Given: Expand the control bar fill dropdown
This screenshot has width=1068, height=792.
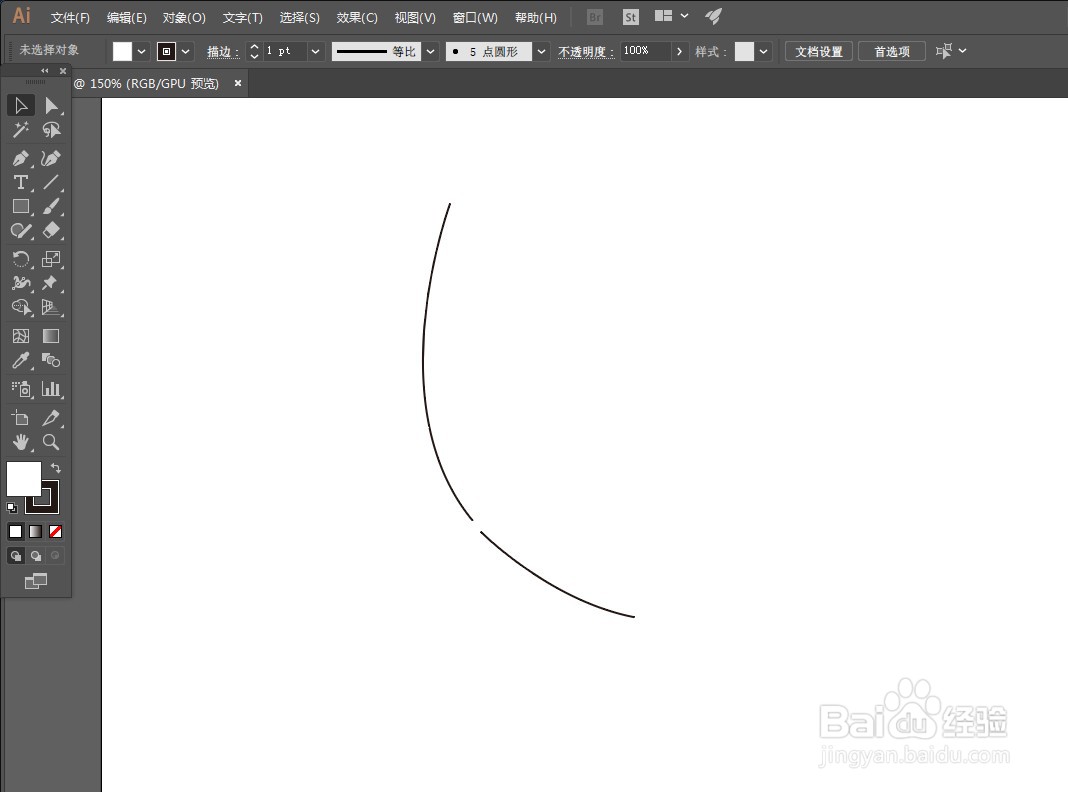Looking at the screenshot, I should pos(141,51).
